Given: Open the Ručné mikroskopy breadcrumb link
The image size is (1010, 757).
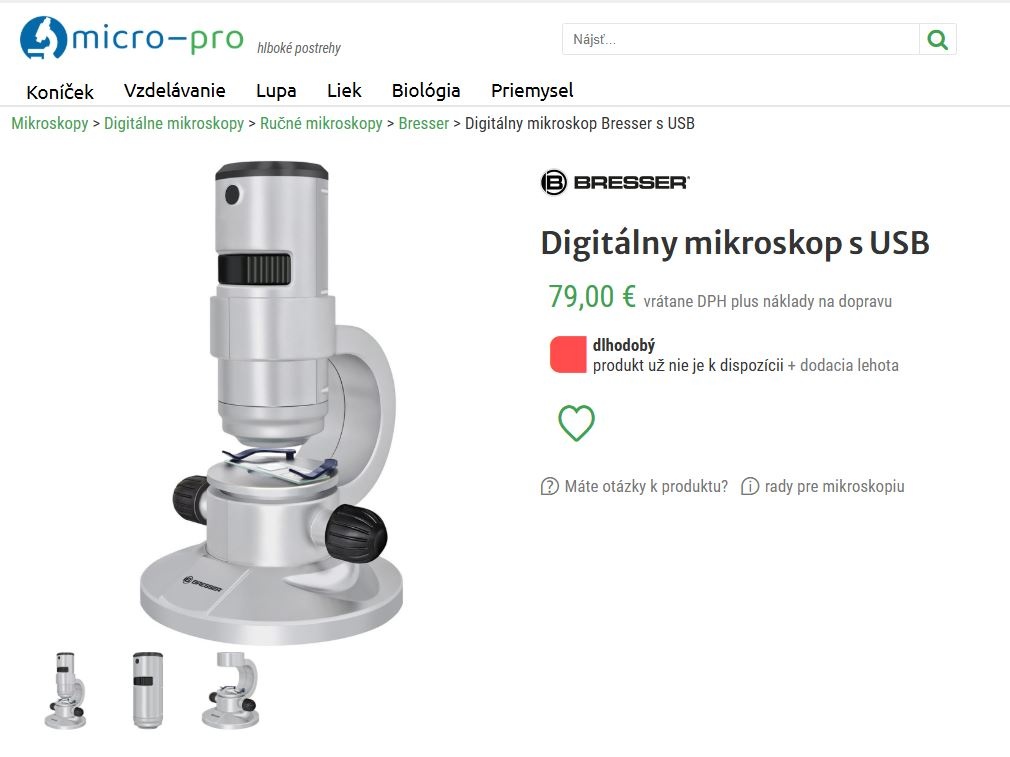Looking at the screenshot, I should pyautogui.click(x=321, y=123).
